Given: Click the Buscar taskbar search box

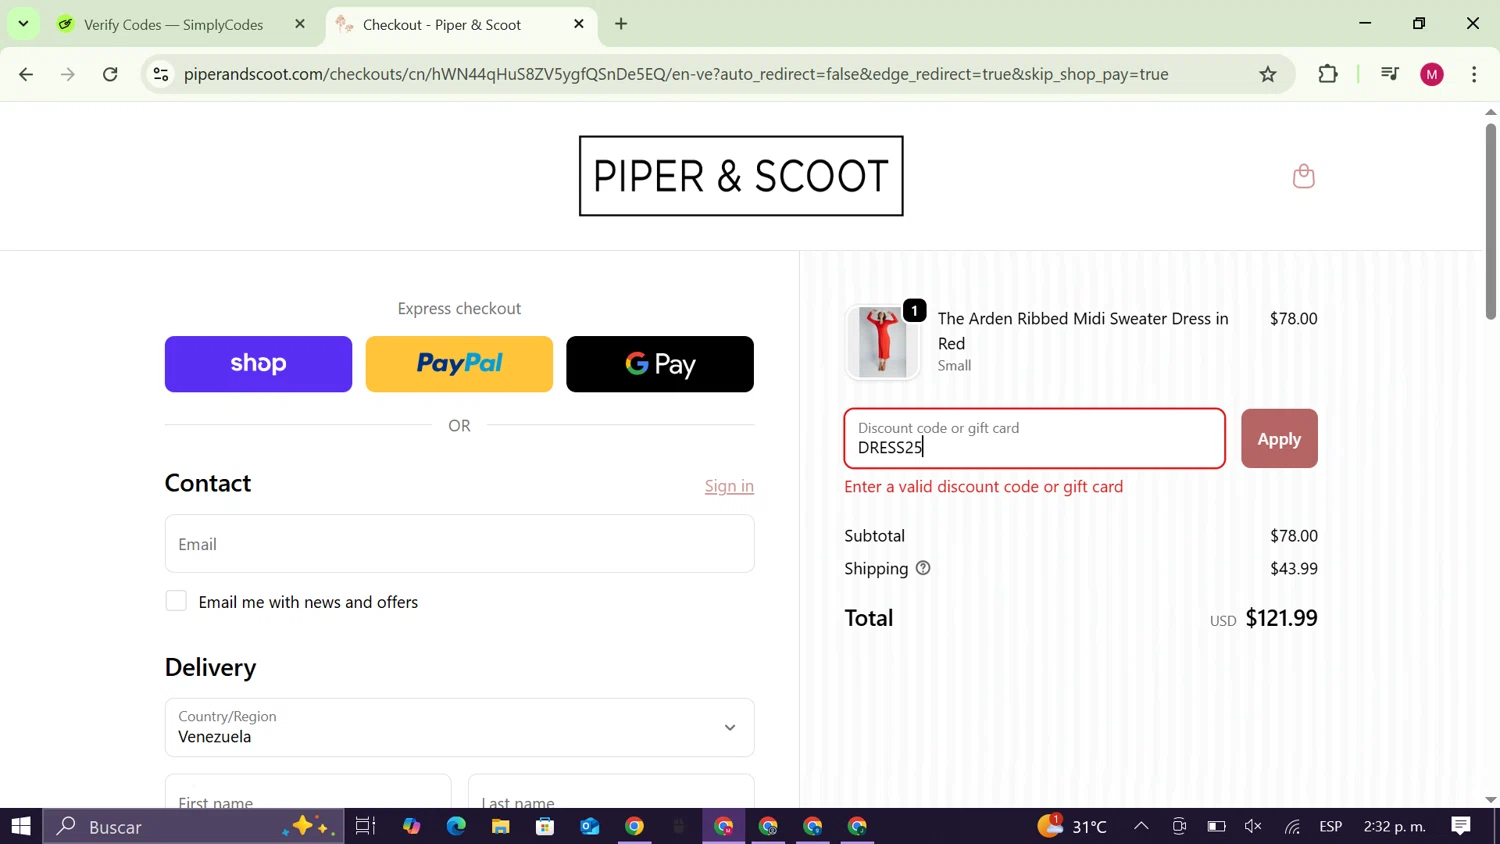Looking at the screenshot, I should click(x=194, y=826).
